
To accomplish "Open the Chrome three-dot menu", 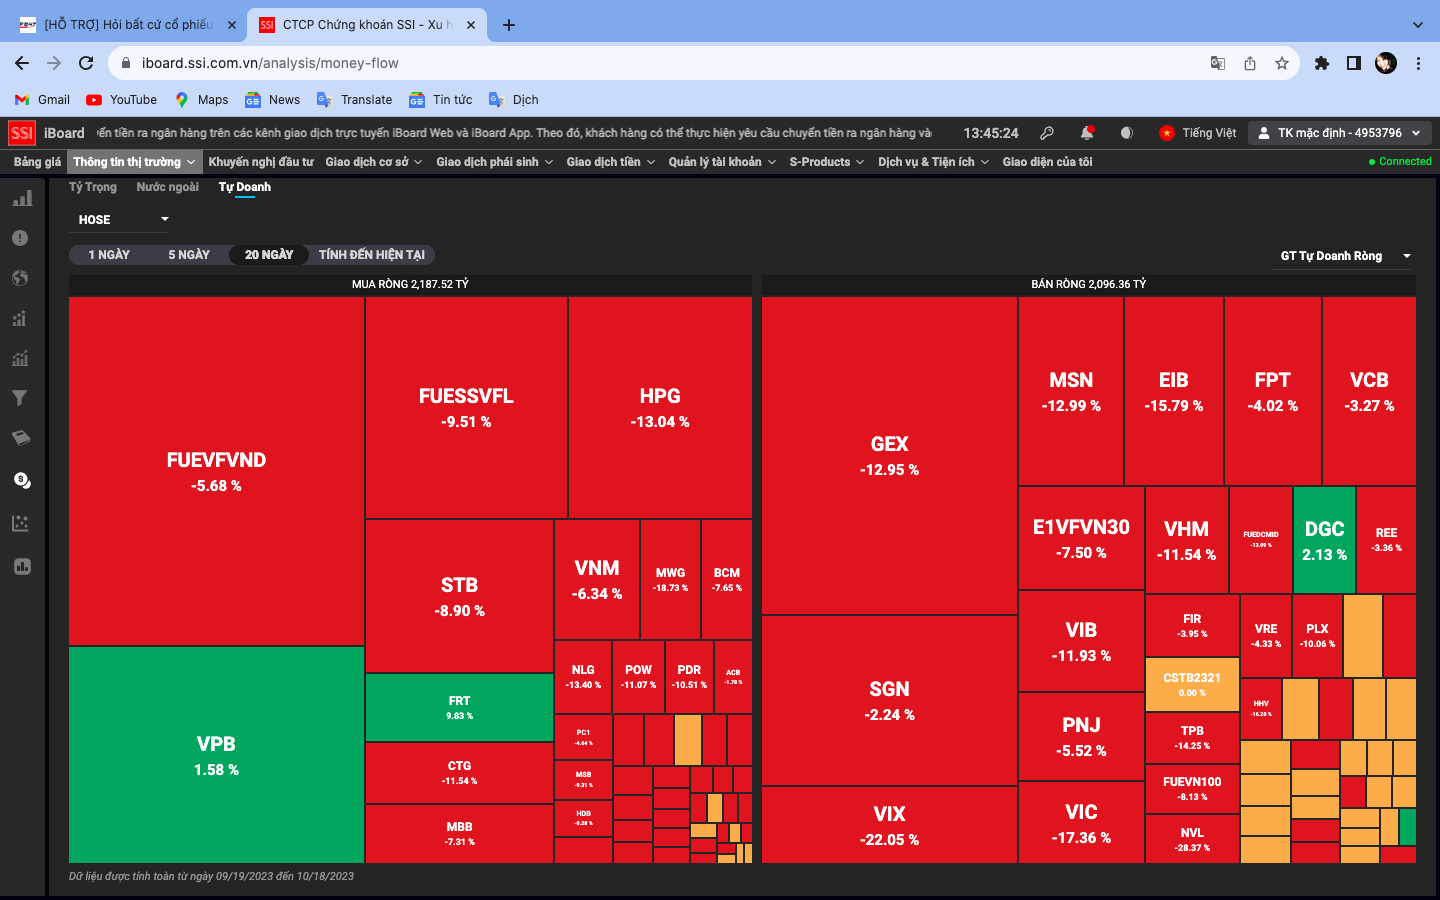I will pyautogui.click(x=1418, y=63).
